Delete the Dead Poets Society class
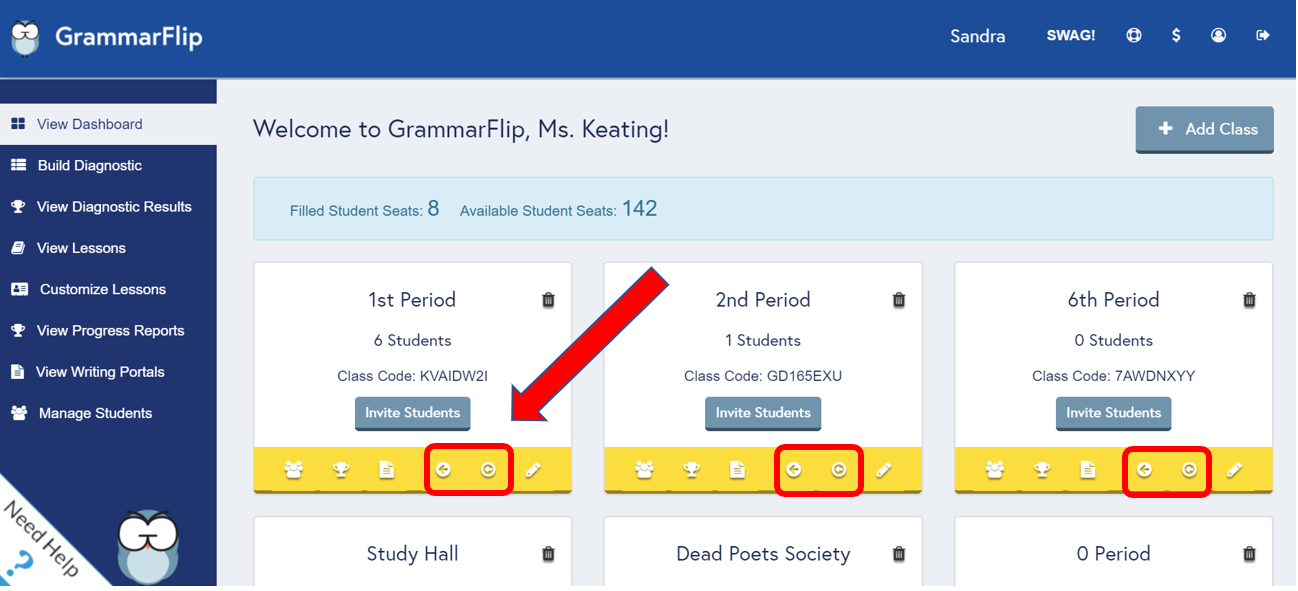The width and height of the screenshot is (1298, 591). [x=899, y=554]
